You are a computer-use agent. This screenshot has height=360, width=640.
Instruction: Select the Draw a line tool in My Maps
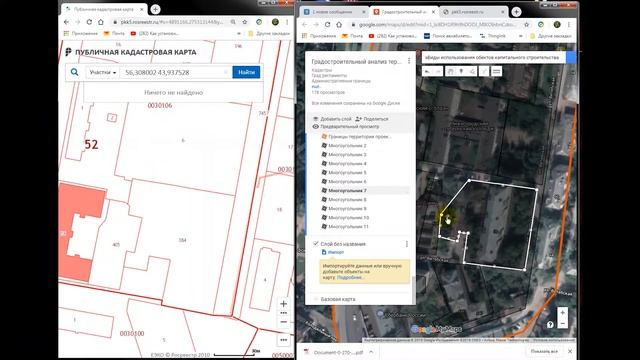tap(472, 71)
